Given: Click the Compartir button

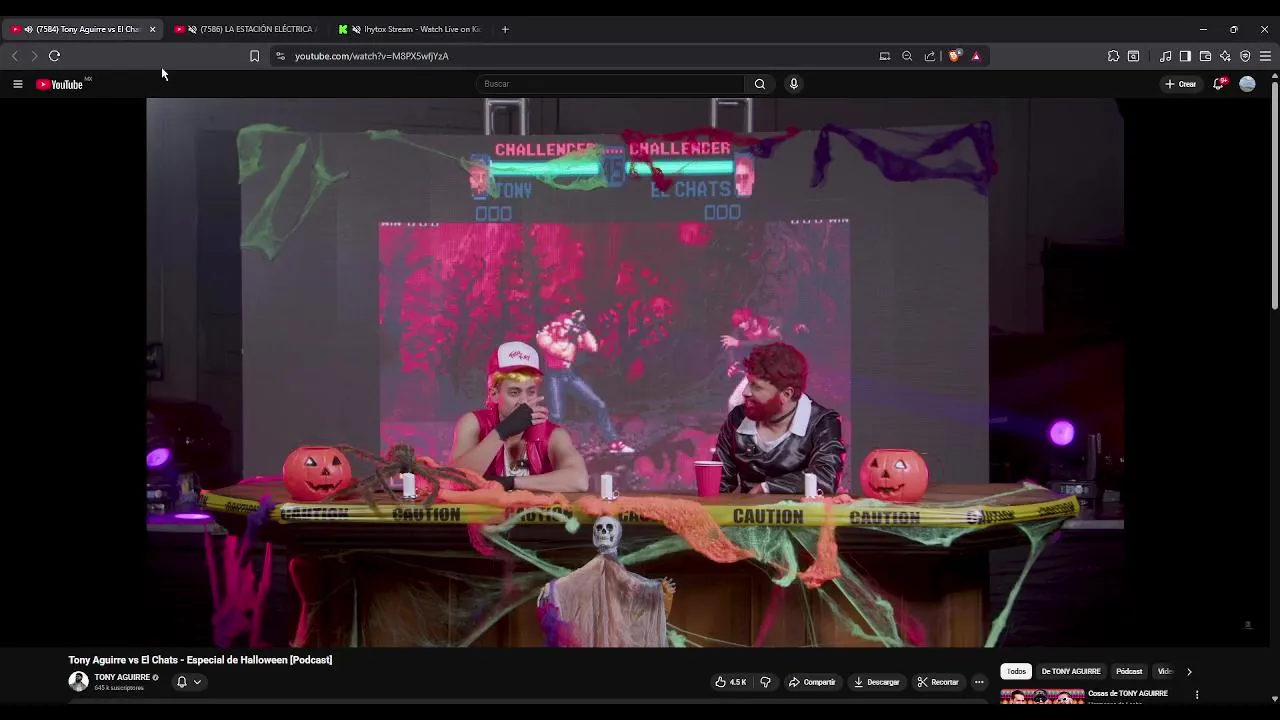Looking at the screenshot, I should [812, 682].
